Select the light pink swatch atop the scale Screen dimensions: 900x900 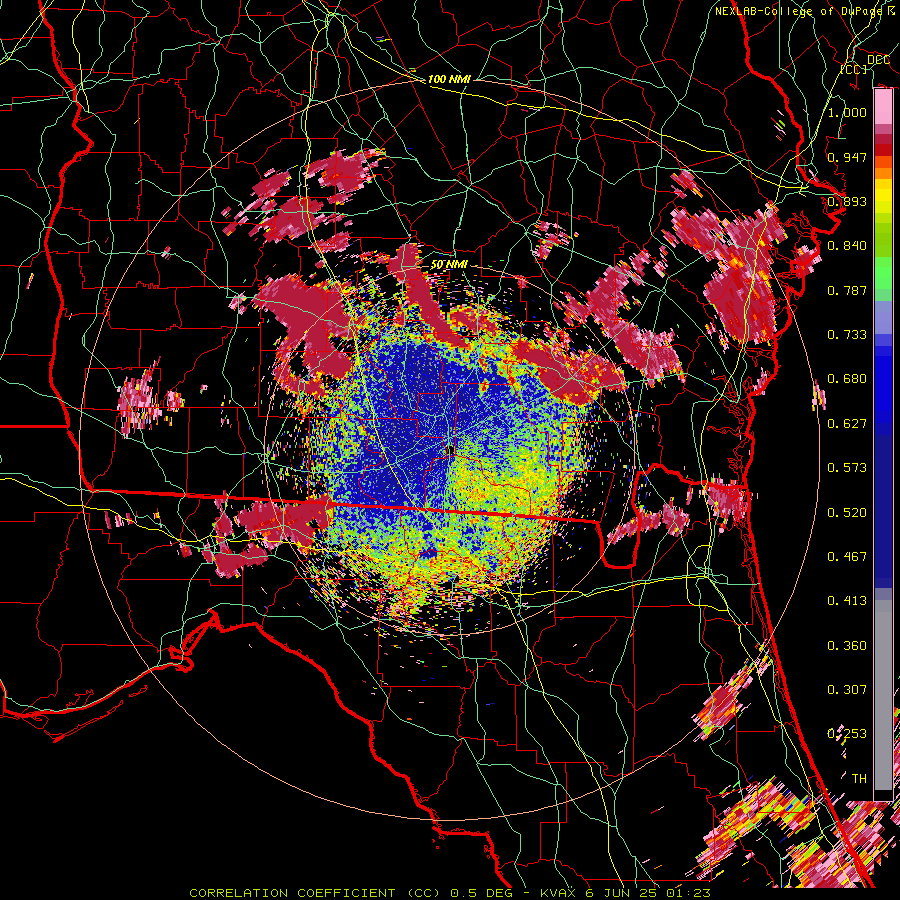[x=883, y=106]
